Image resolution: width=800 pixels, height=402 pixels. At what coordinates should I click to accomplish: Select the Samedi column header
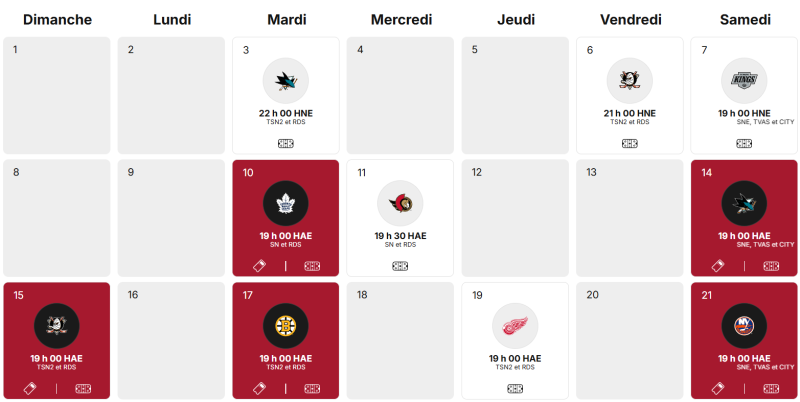744,20
